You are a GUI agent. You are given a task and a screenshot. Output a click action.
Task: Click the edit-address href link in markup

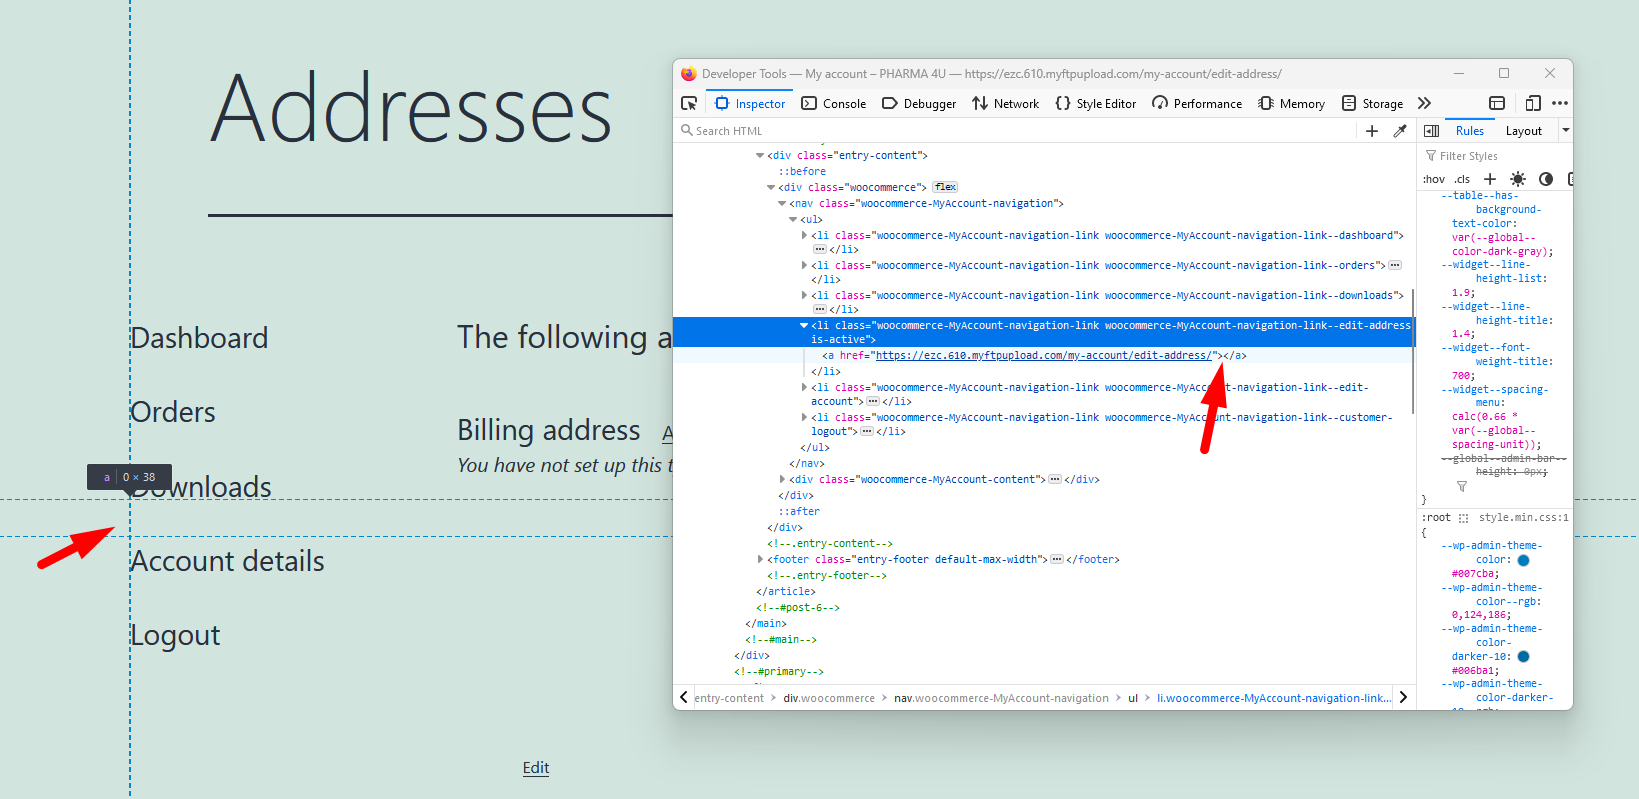click(x=1044, y=356)
